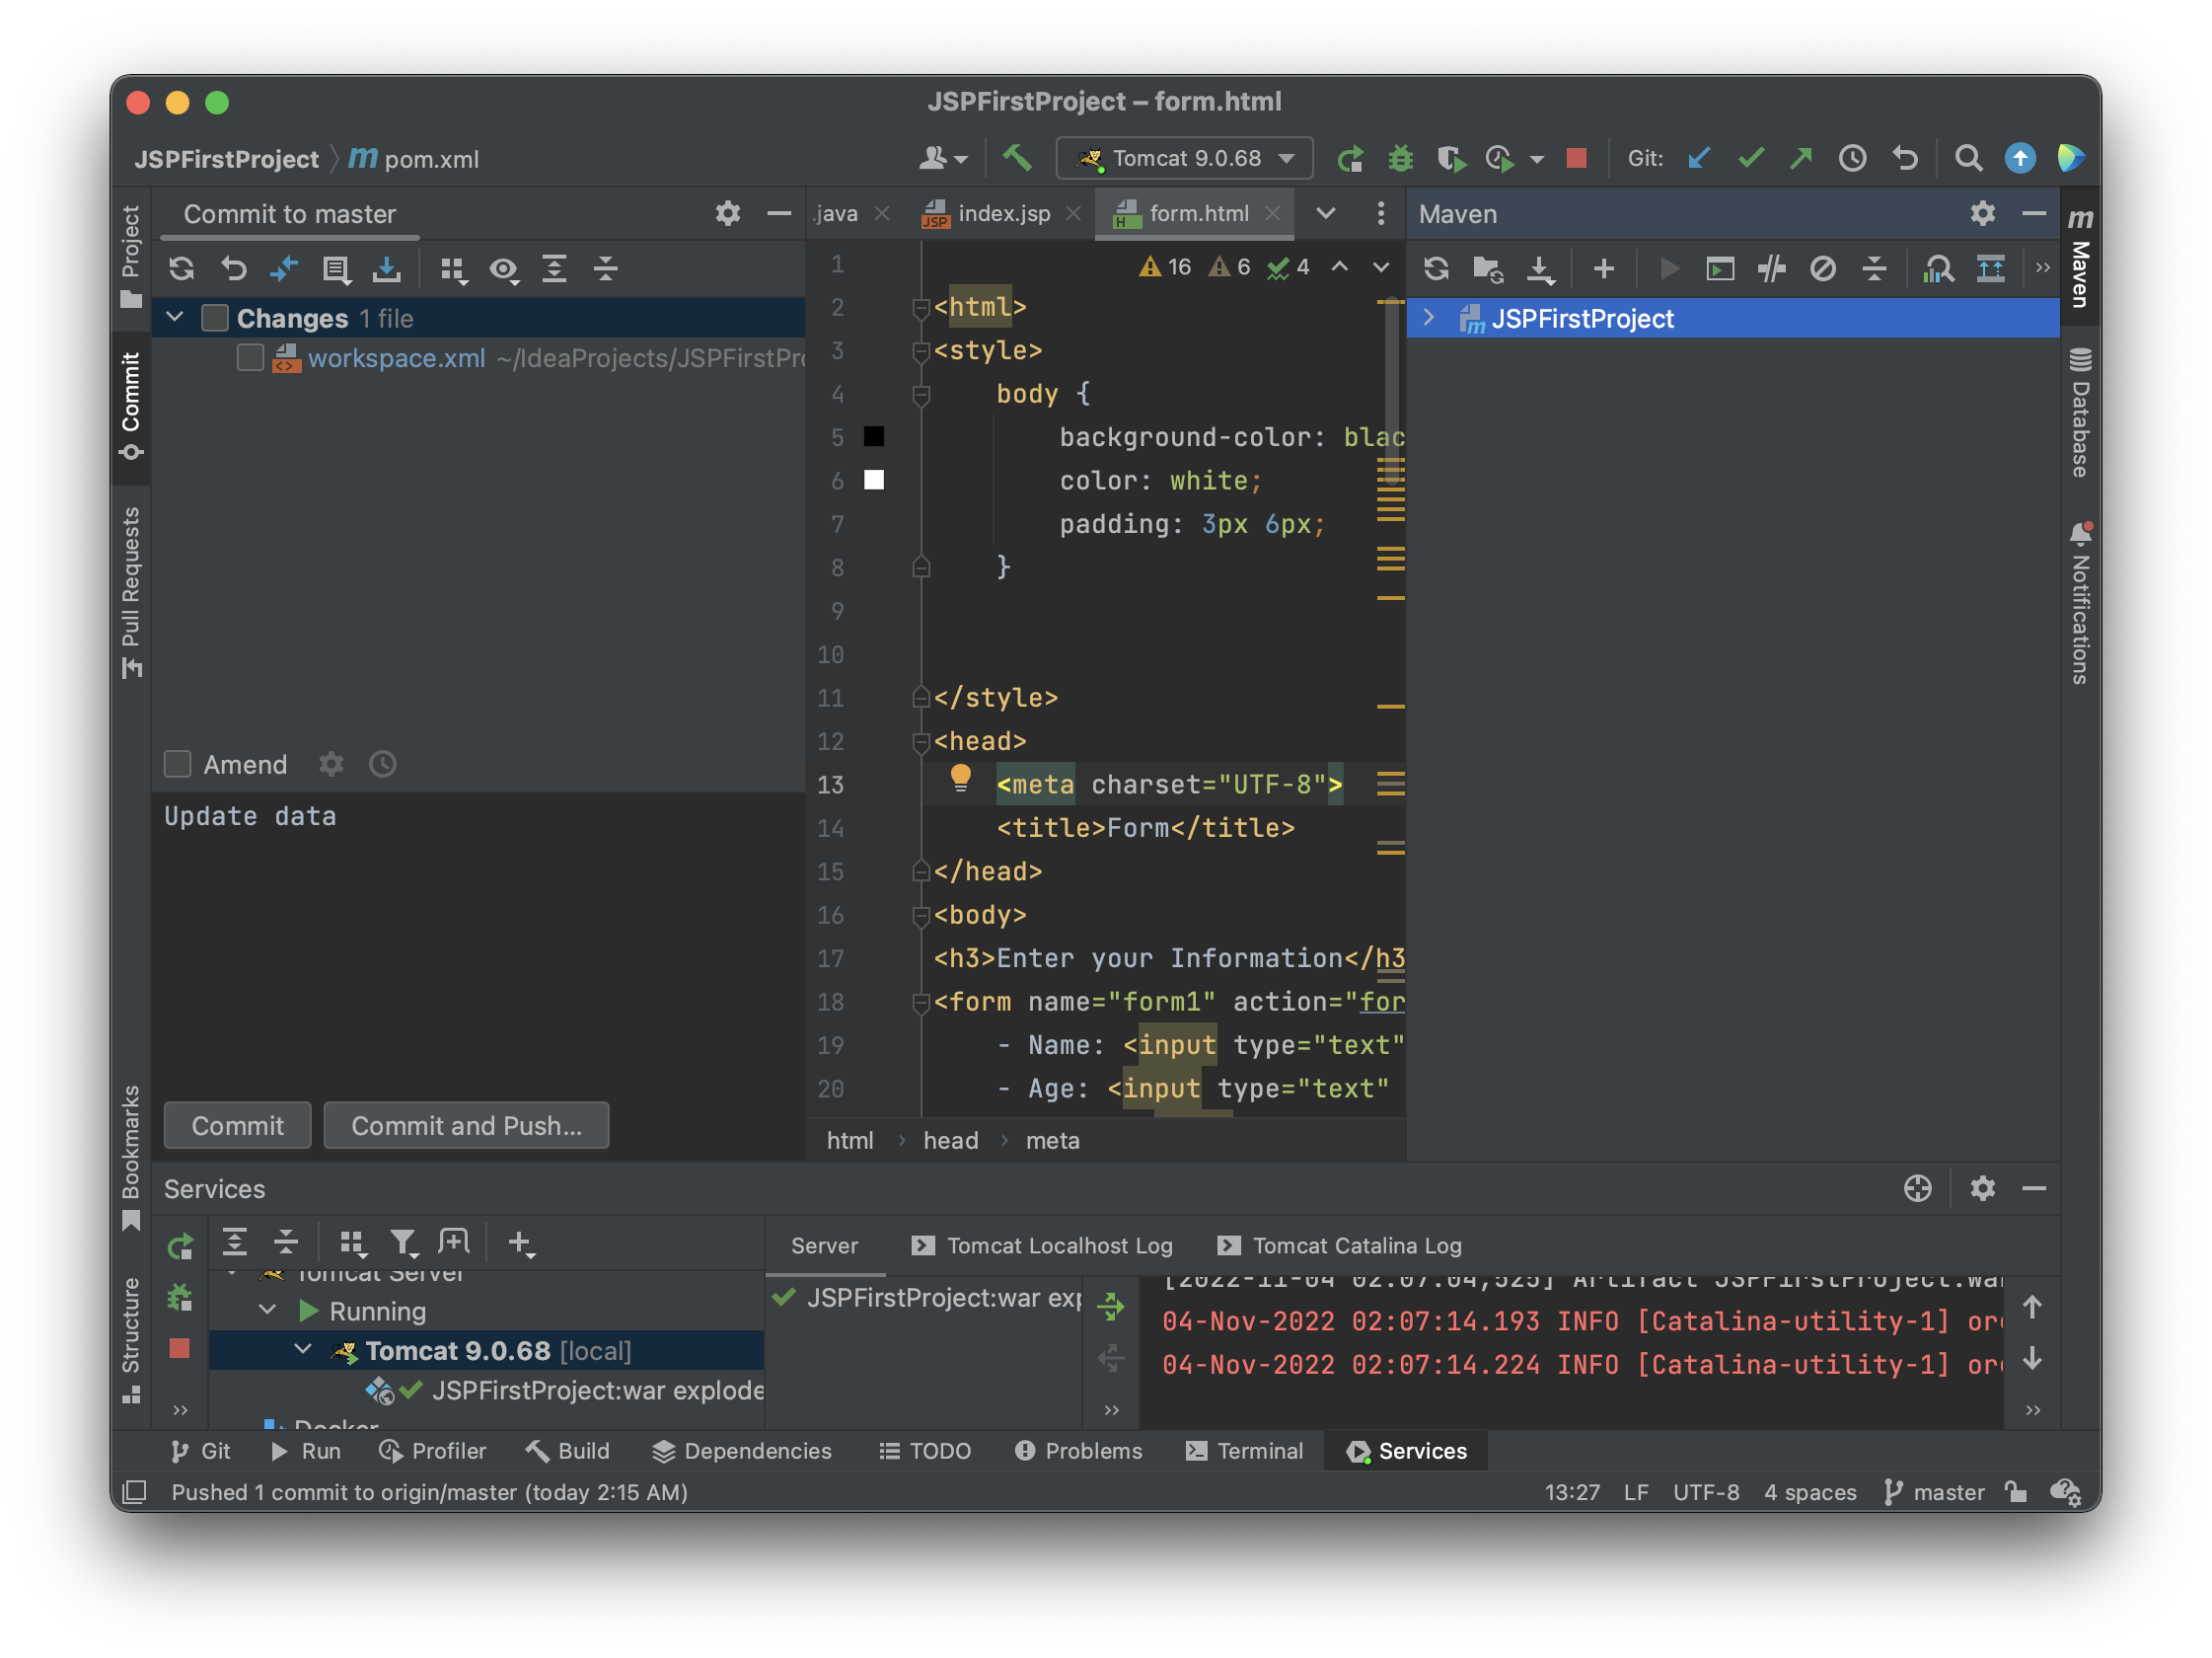The height and width of the screenshot is (1658, 2212).
Task: Collapse the Changes tree node
Action: tap(175, 318)
